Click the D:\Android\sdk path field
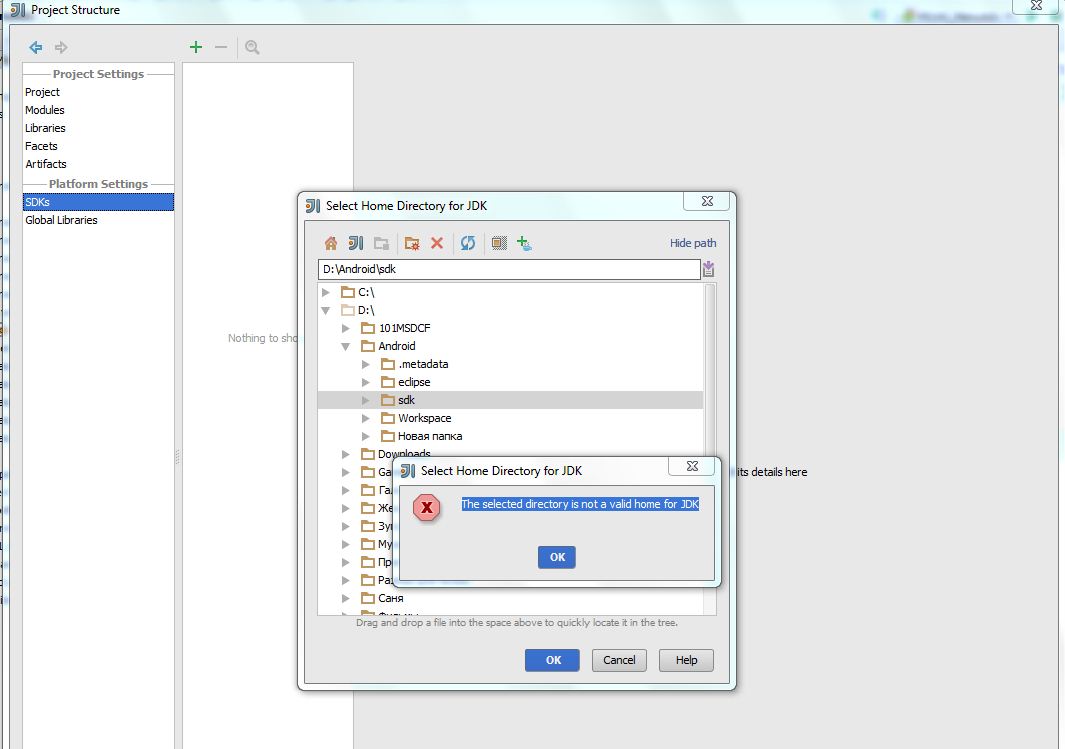 tap(509, 269)
